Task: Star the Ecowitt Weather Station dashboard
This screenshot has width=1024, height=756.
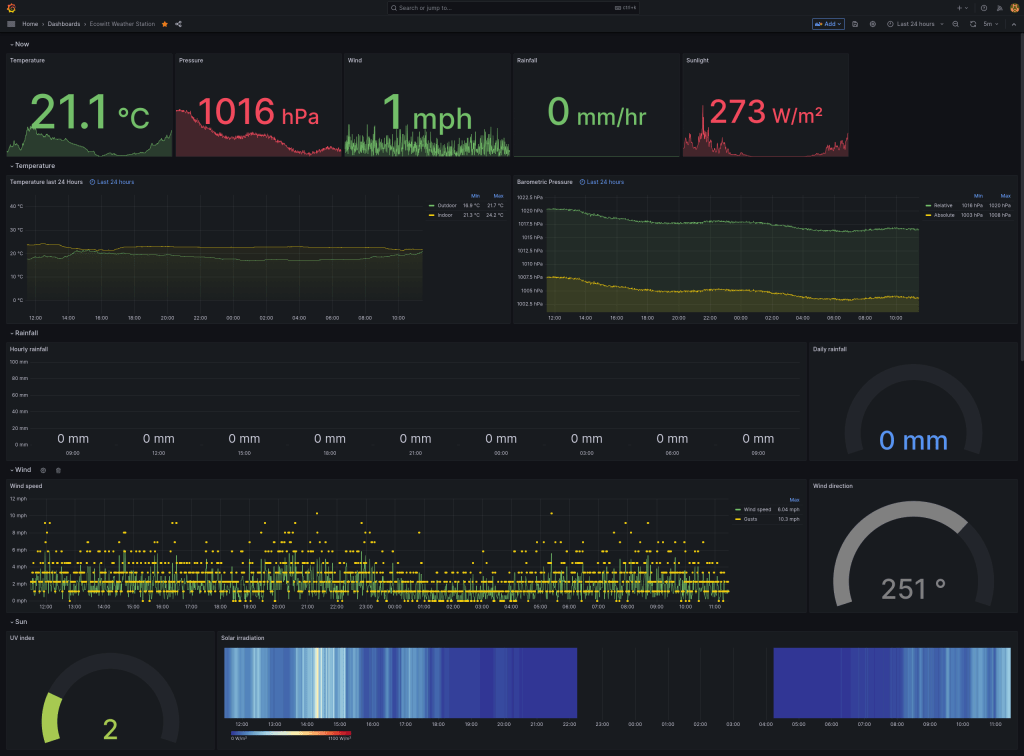Action: (x=165, y=24)
